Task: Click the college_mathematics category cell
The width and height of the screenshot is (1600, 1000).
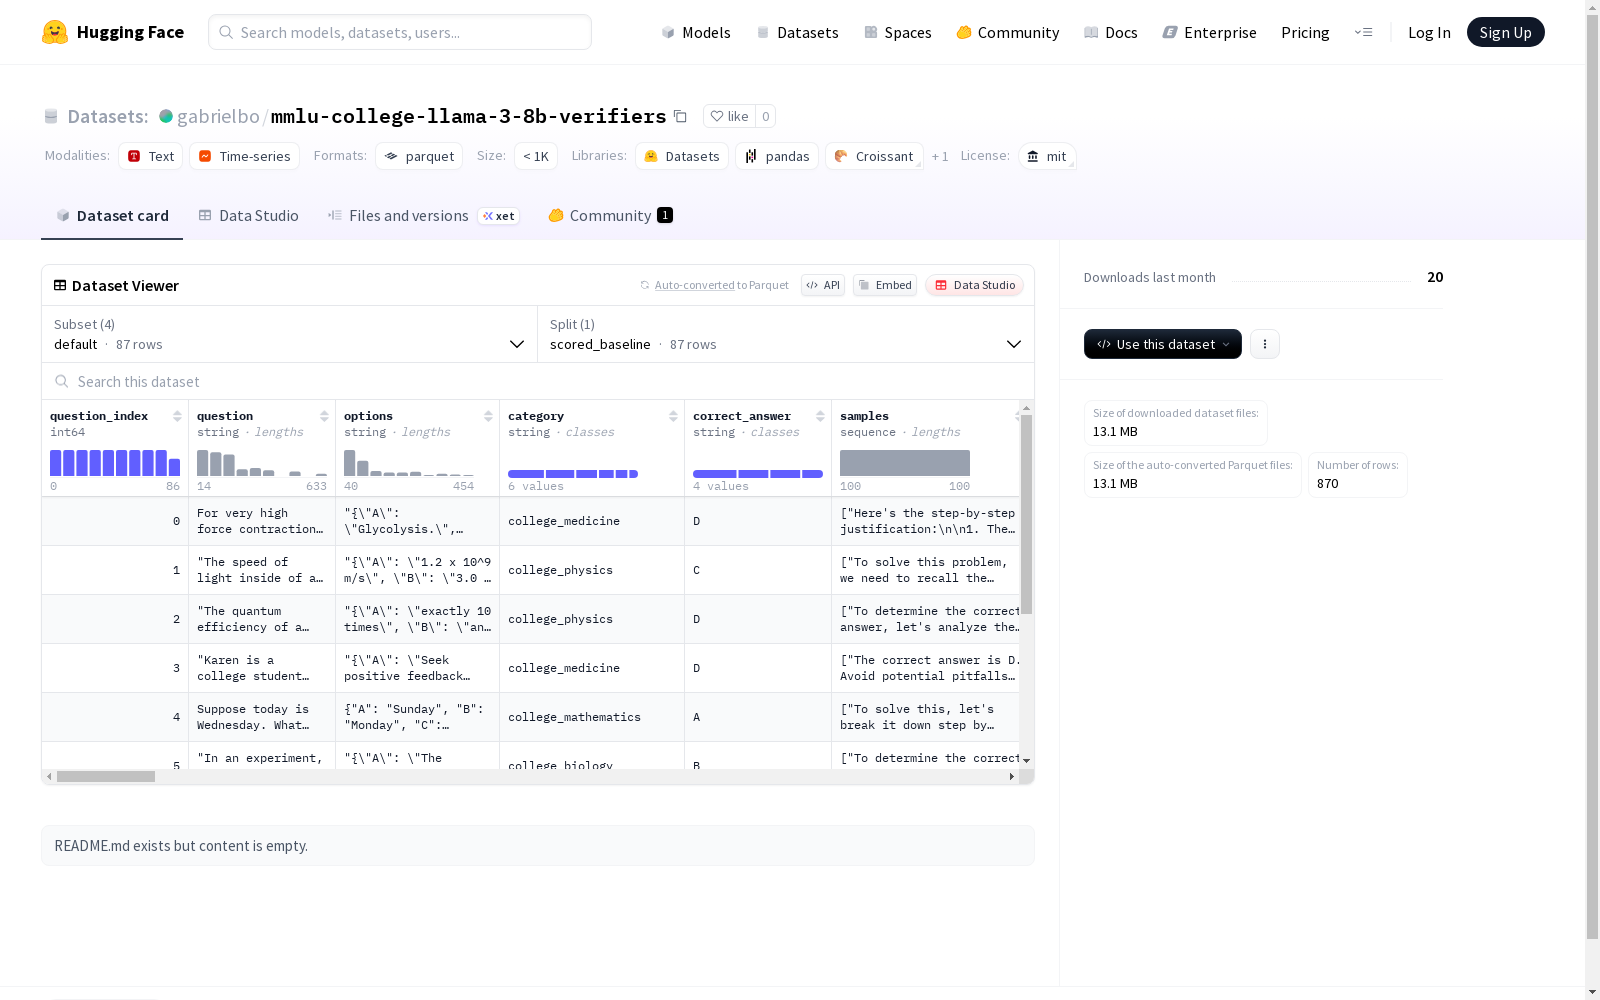Action: [x=592, y=717]
